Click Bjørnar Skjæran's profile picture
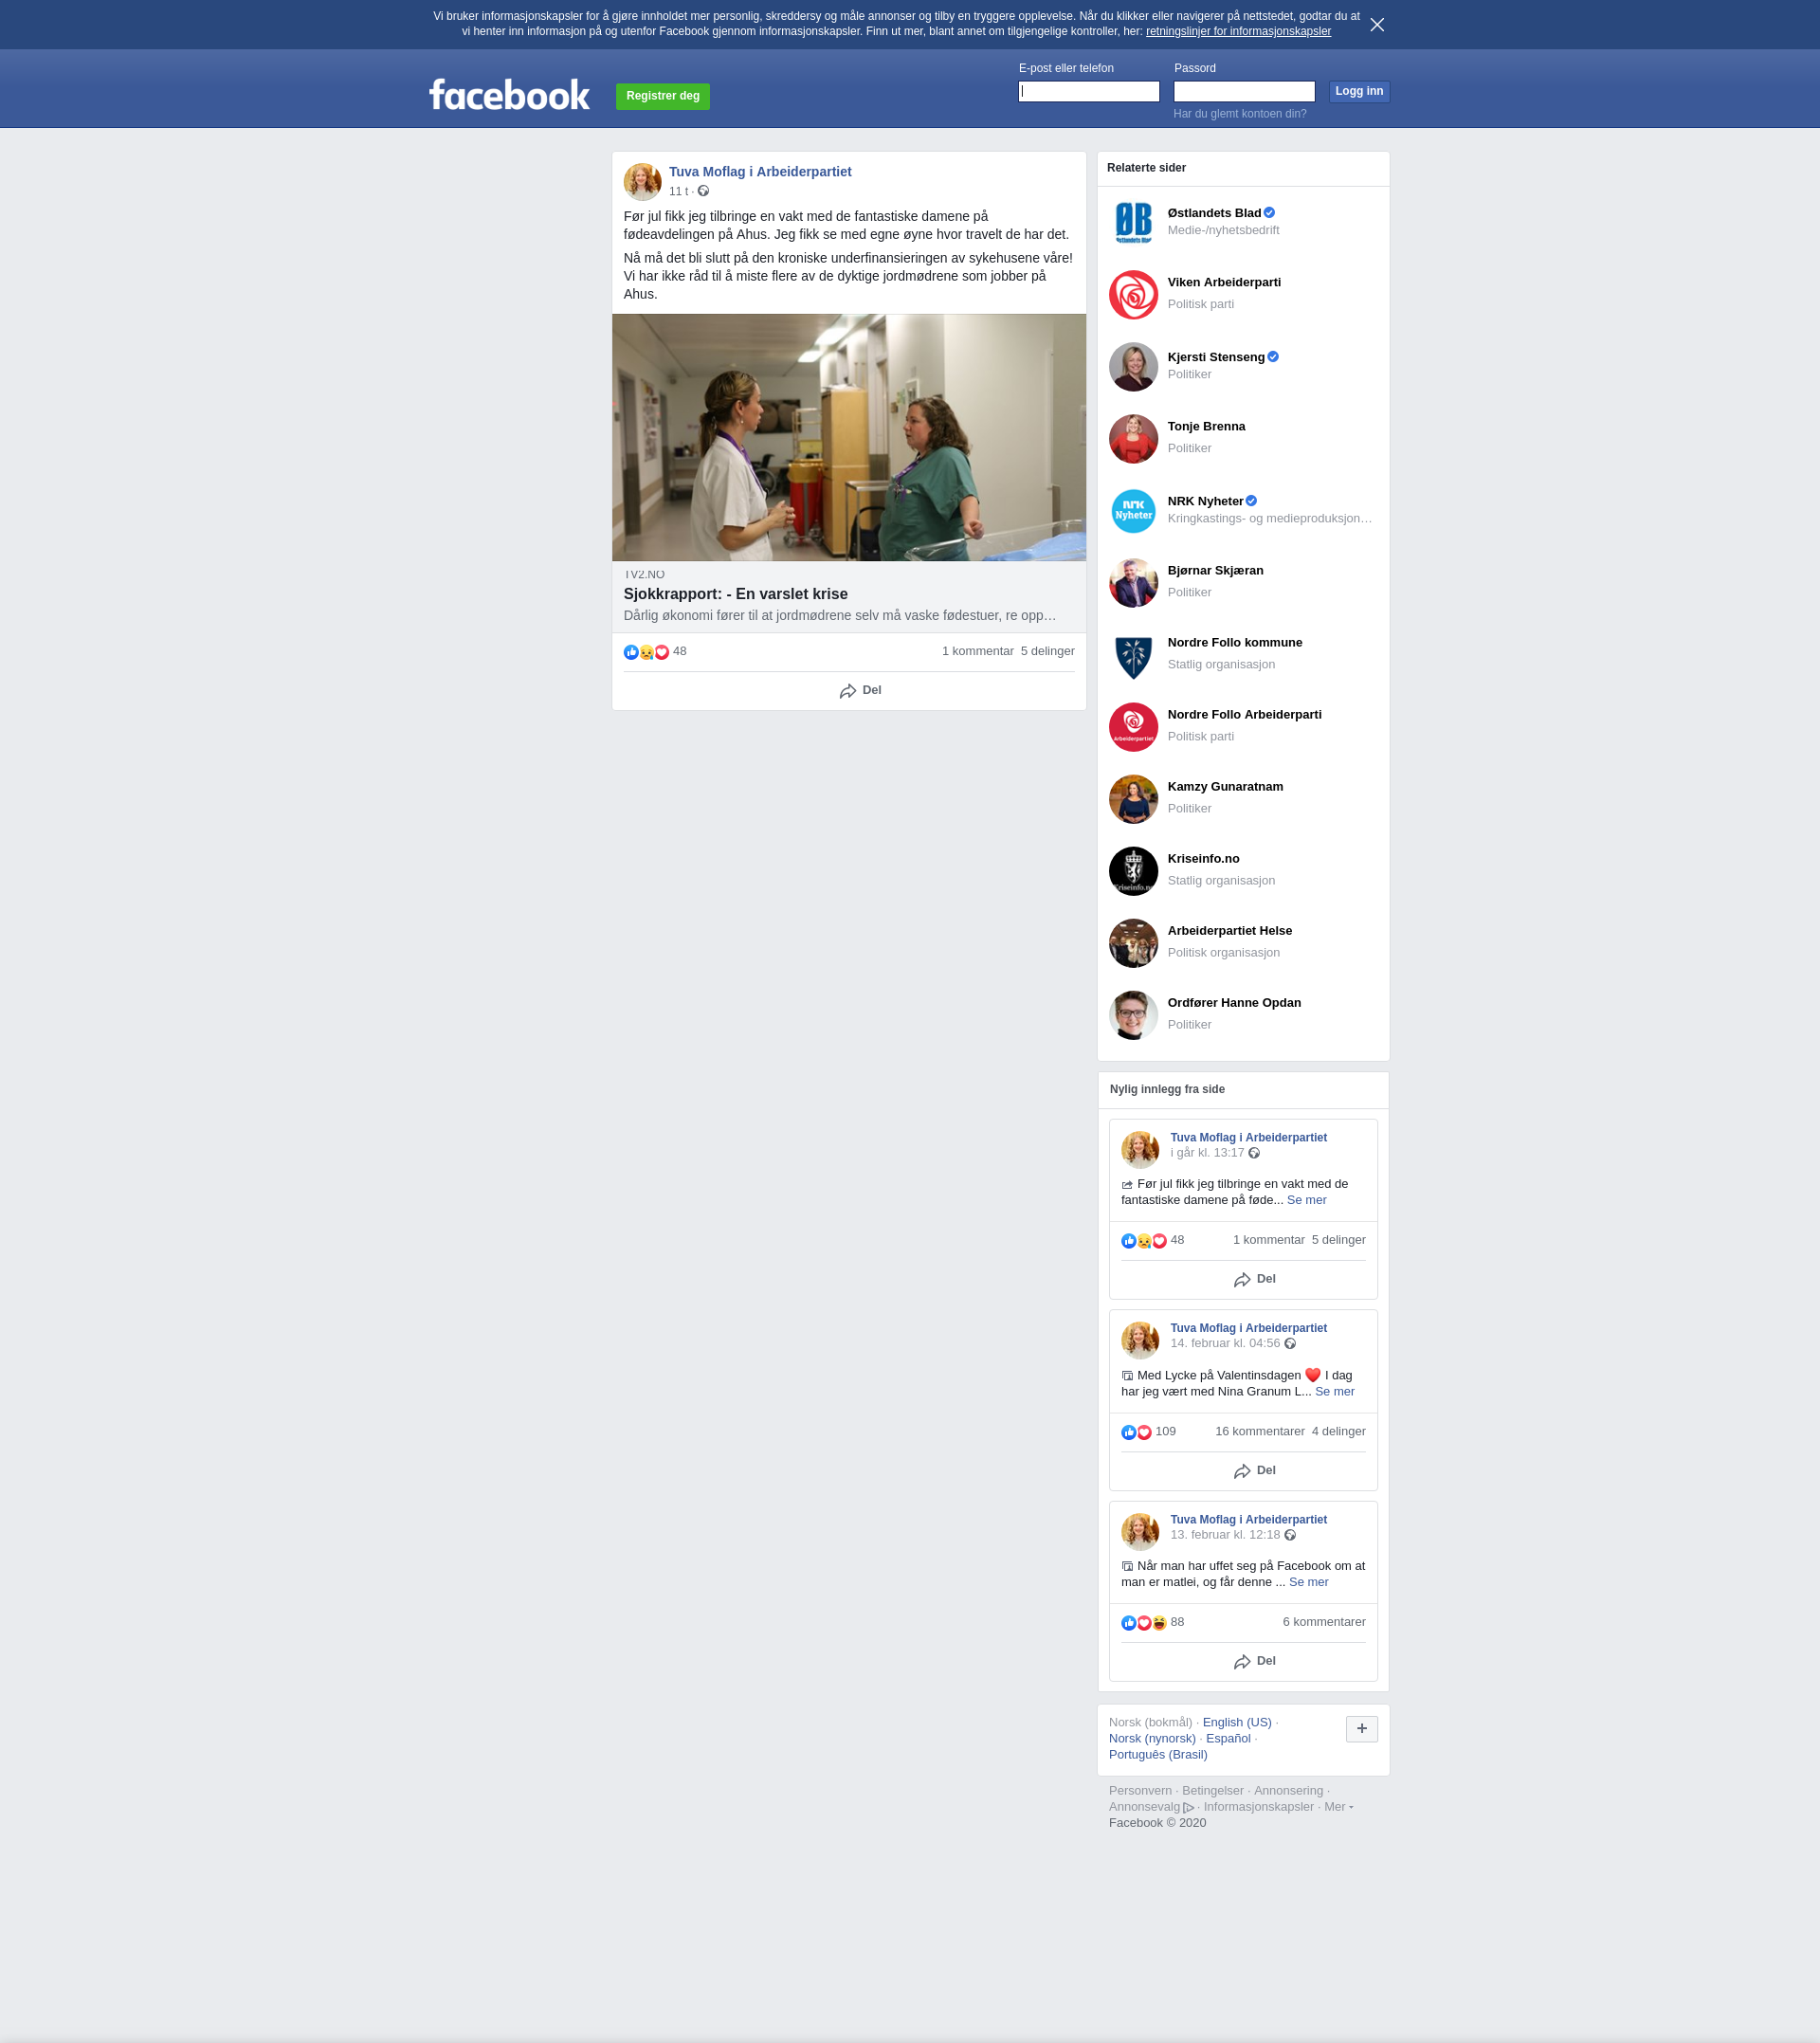 [x=1133, y=583]
